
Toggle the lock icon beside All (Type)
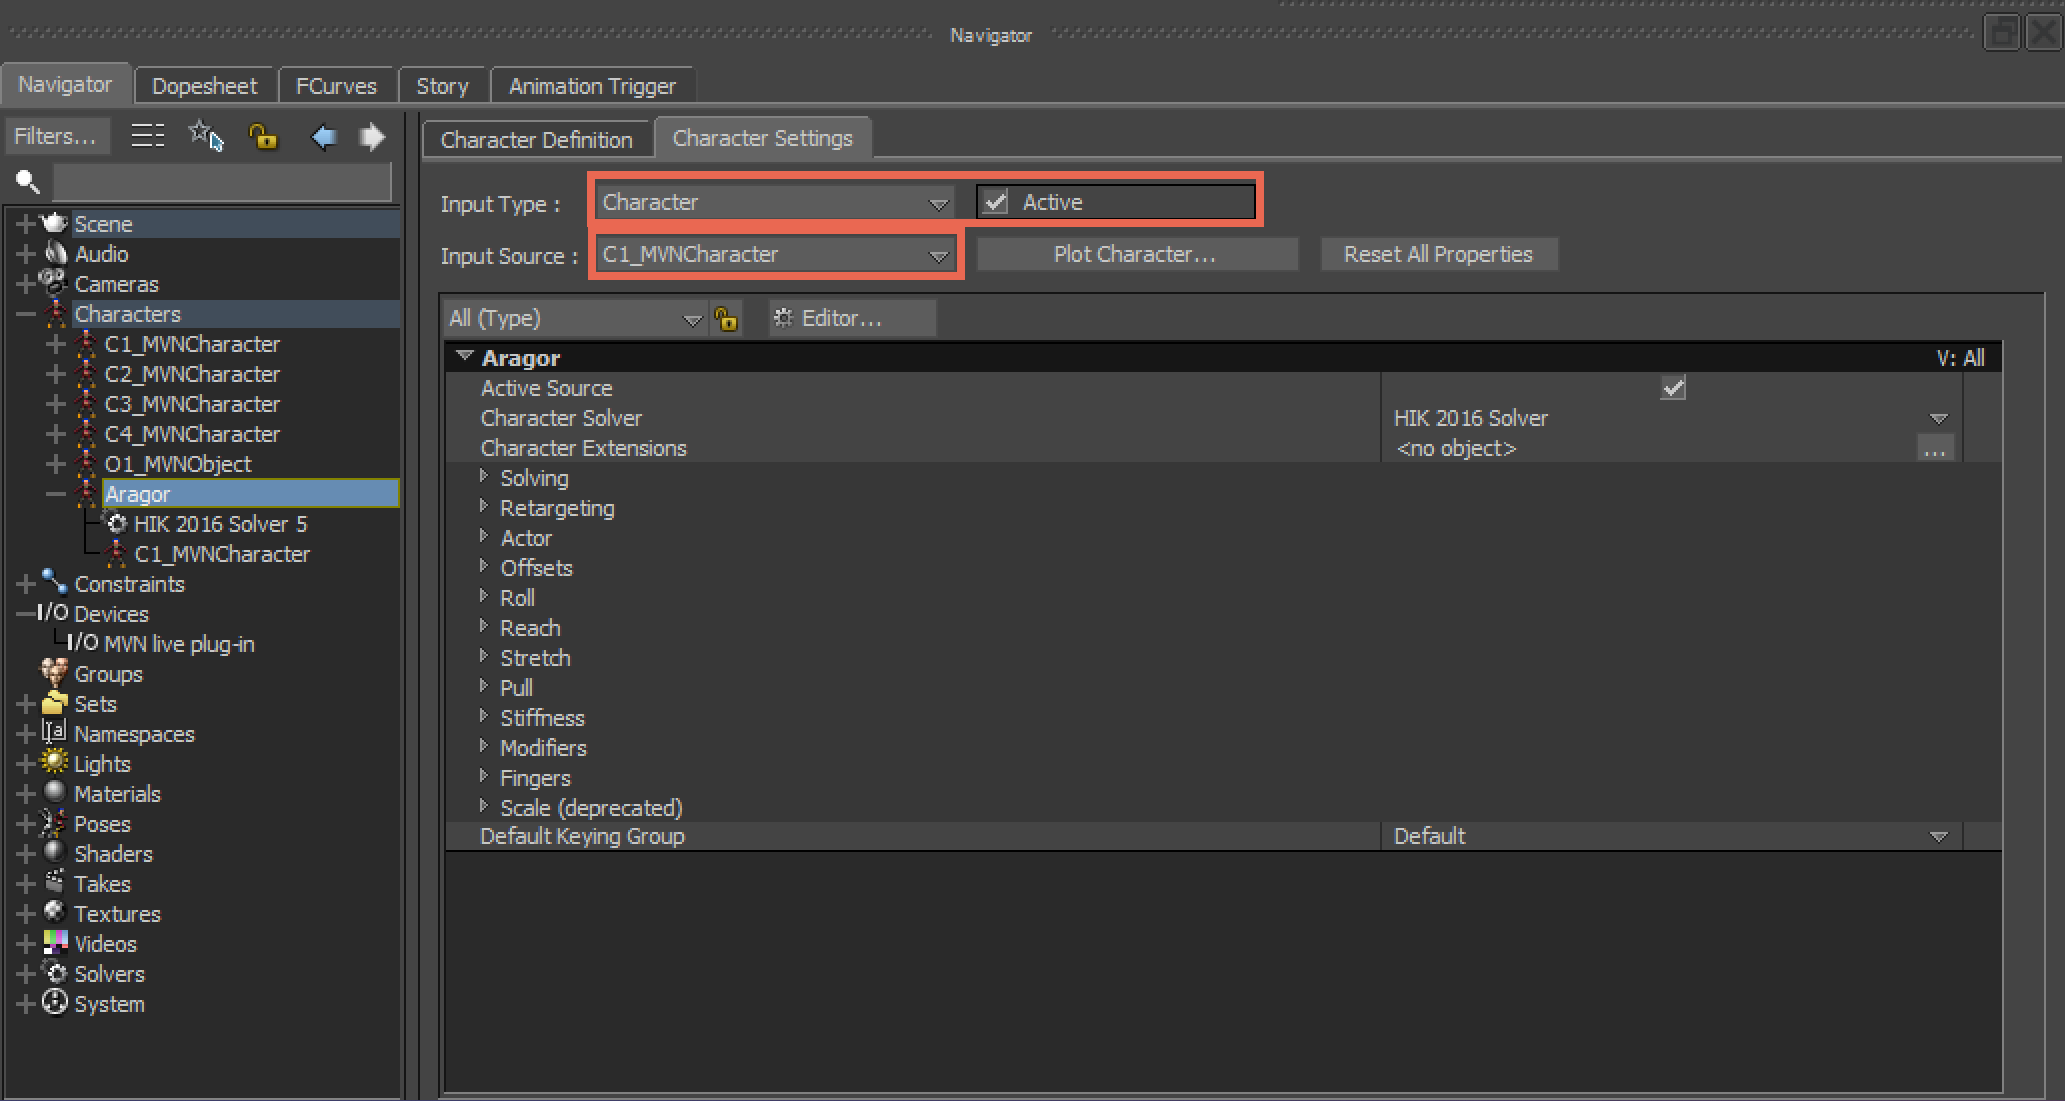(x=726, y=319)
